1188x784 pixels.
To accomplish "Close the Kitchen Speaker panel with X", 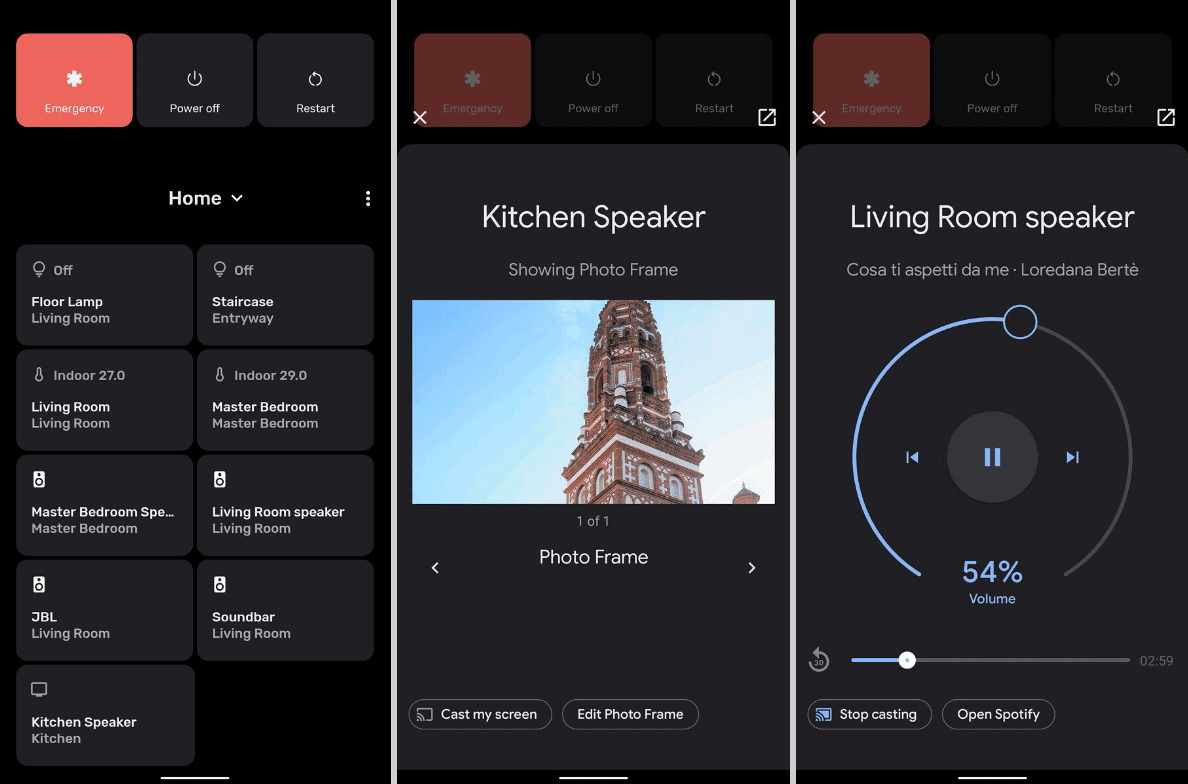I will (x=420, y=117).
